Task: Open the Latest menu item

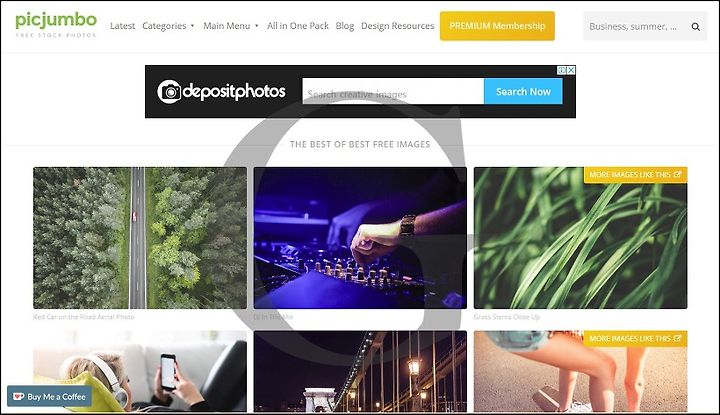Action: [123, 26]
